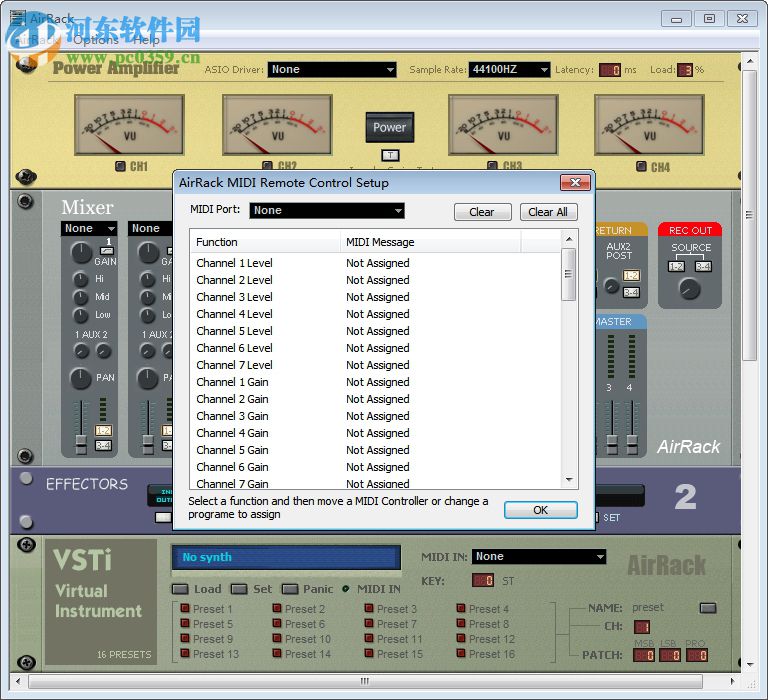The image size is (768, 700).
Task: Click the channel 1 volume fader
Action: tap(81, 442)
